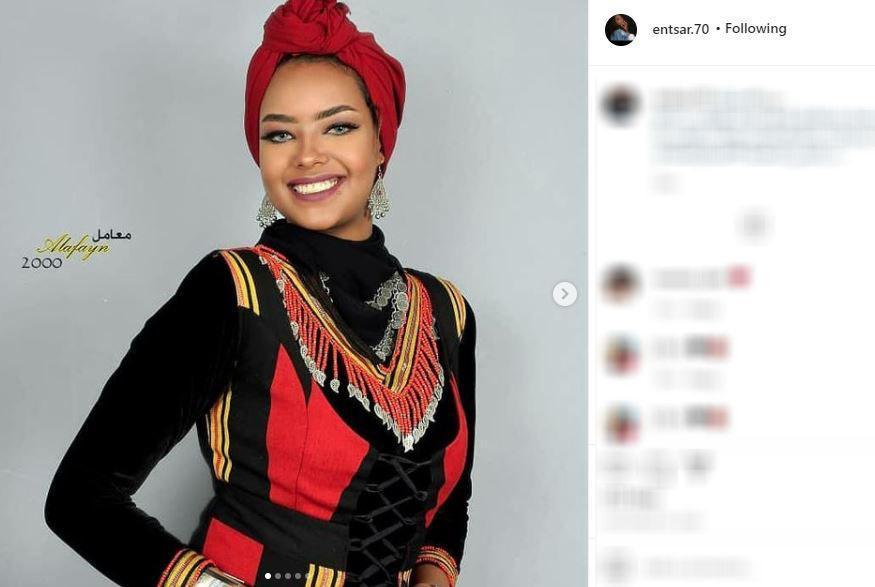This screenshot has height=587, width=875.
Task: Open the second commenter's blurred avatar
Action: point(621,354)
